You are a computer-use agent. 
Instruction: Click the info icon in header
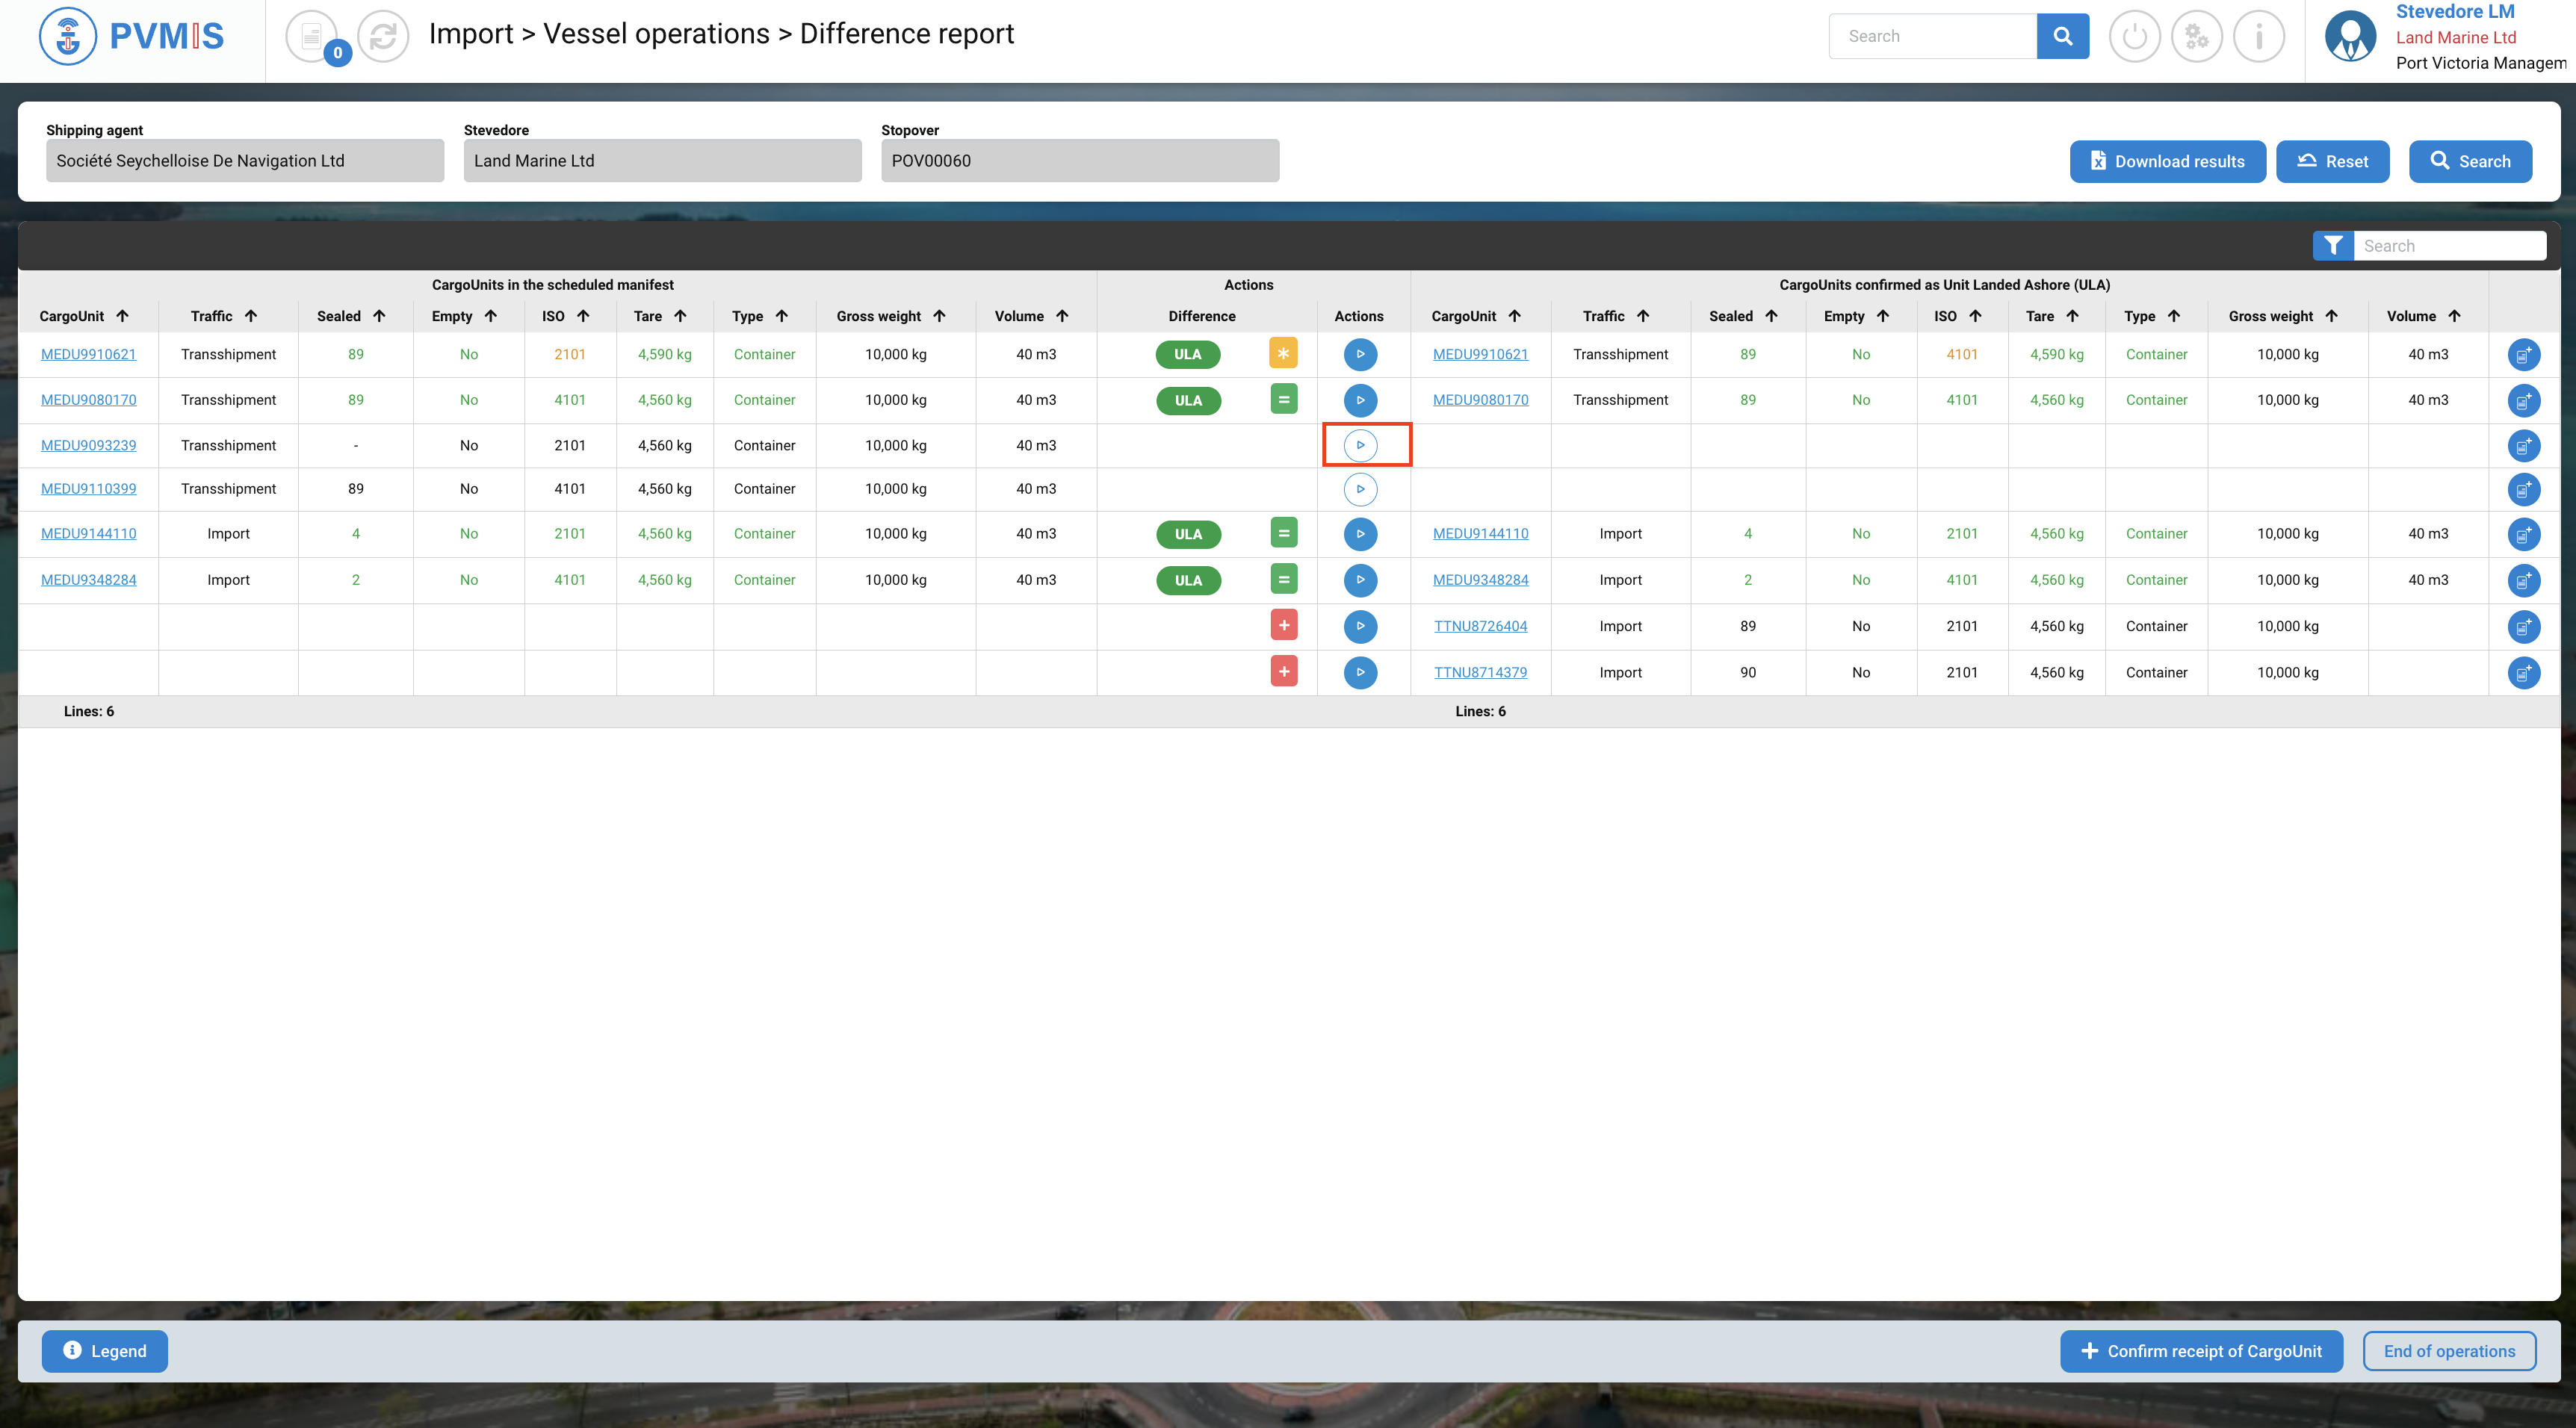coord(2258,37)
